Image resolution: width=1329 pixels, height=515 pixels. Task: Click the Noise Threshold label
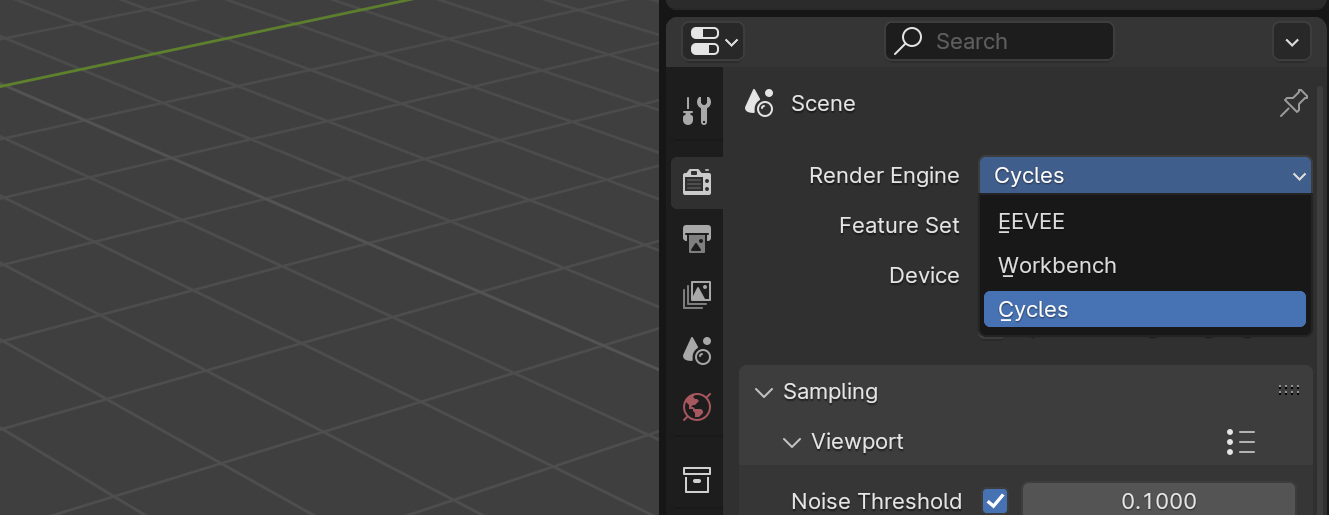(876, 501)
